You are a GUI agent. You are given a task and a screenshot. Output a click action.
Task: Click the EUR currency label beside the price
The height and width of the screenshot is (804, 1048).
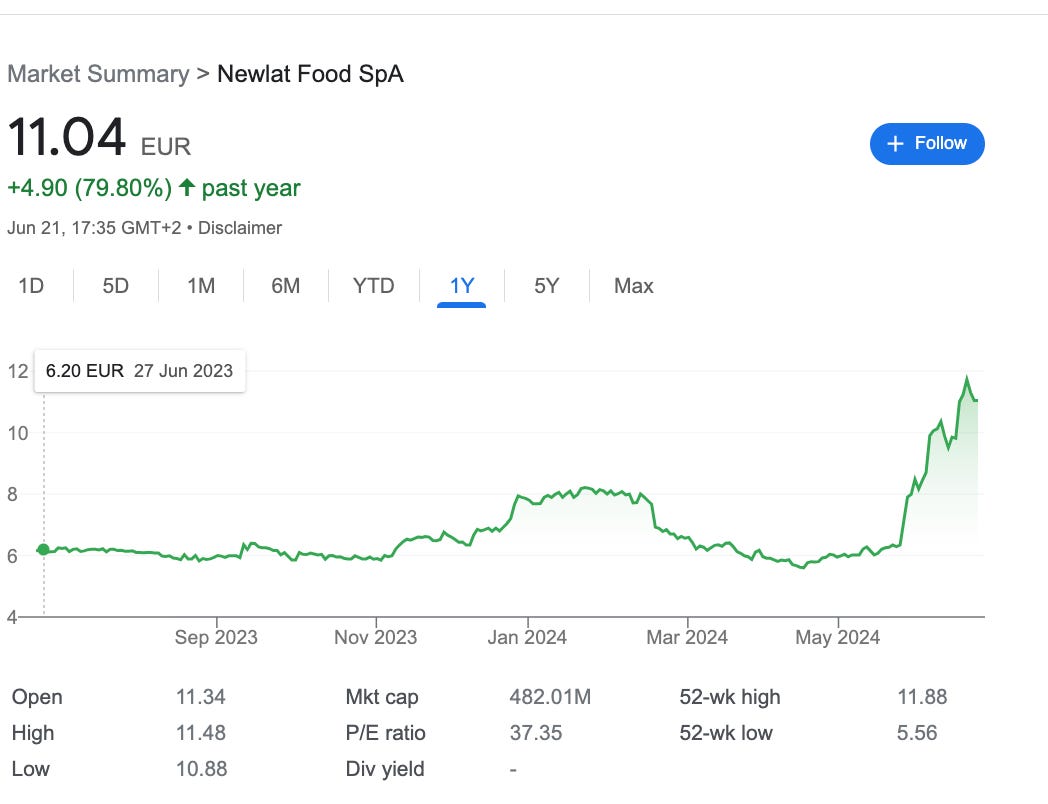[x=166, y=146]
